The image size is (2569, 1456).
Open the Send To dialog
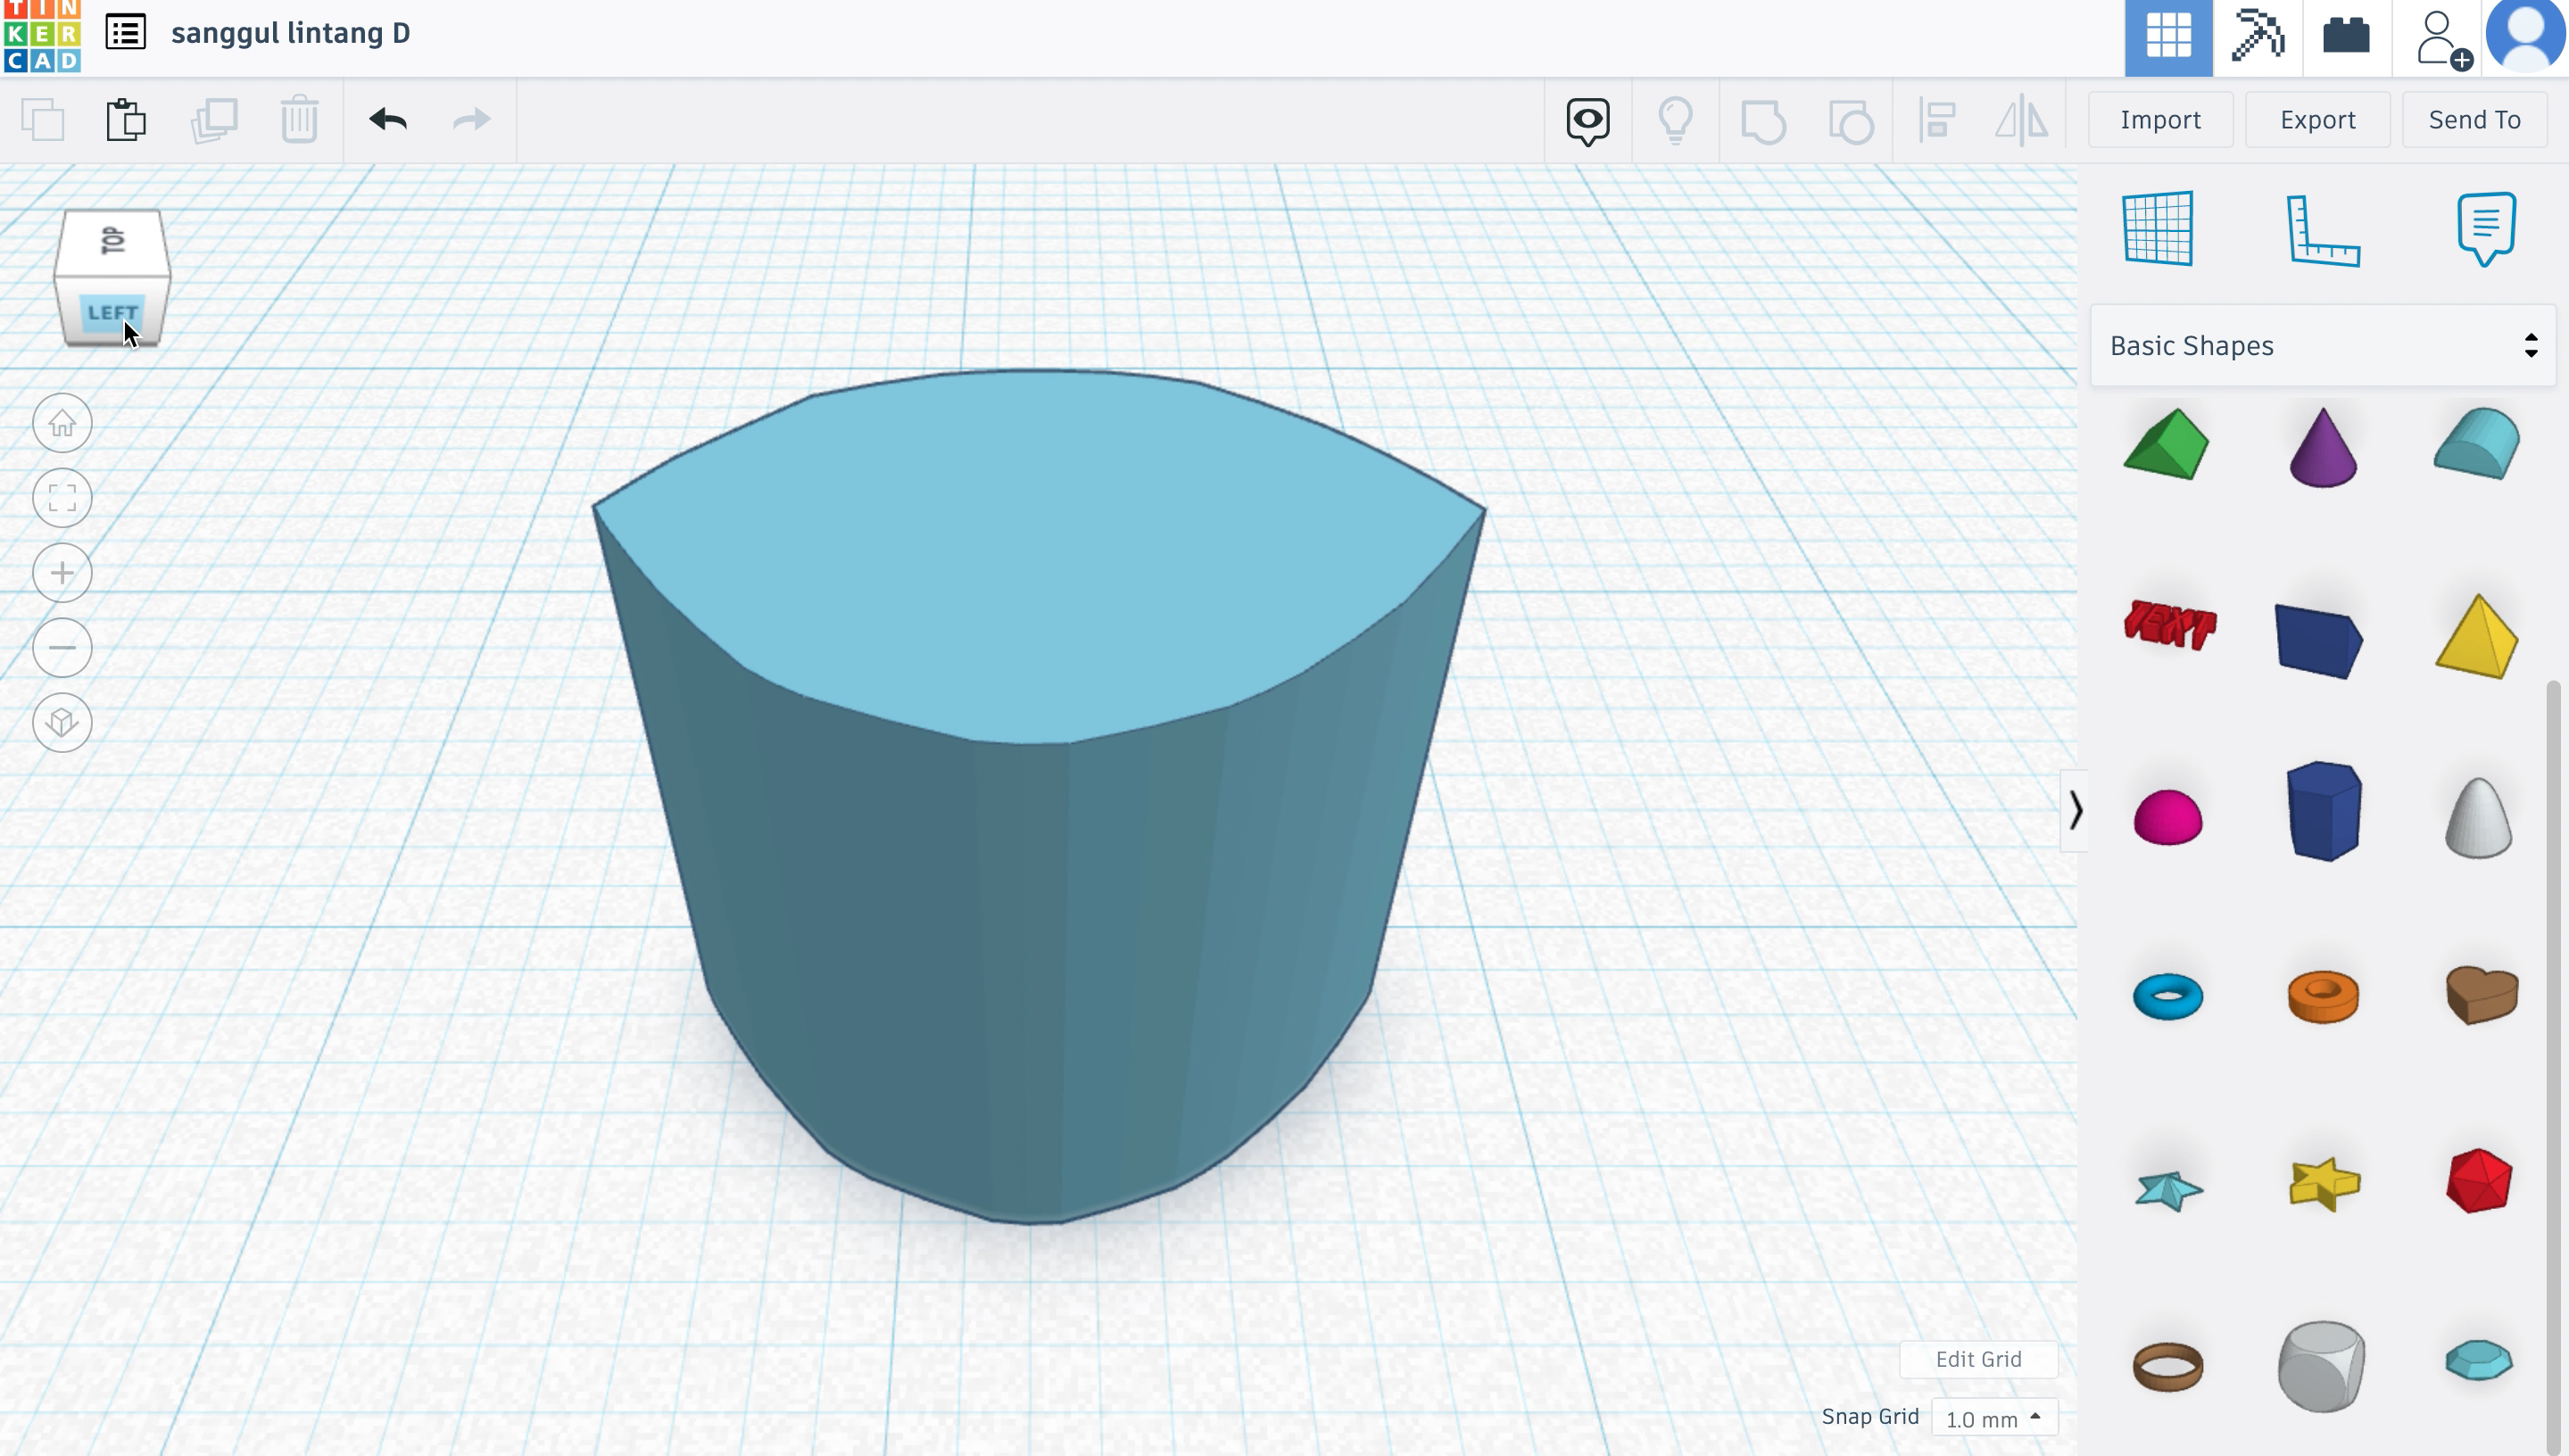click(x=2474, y=120)
